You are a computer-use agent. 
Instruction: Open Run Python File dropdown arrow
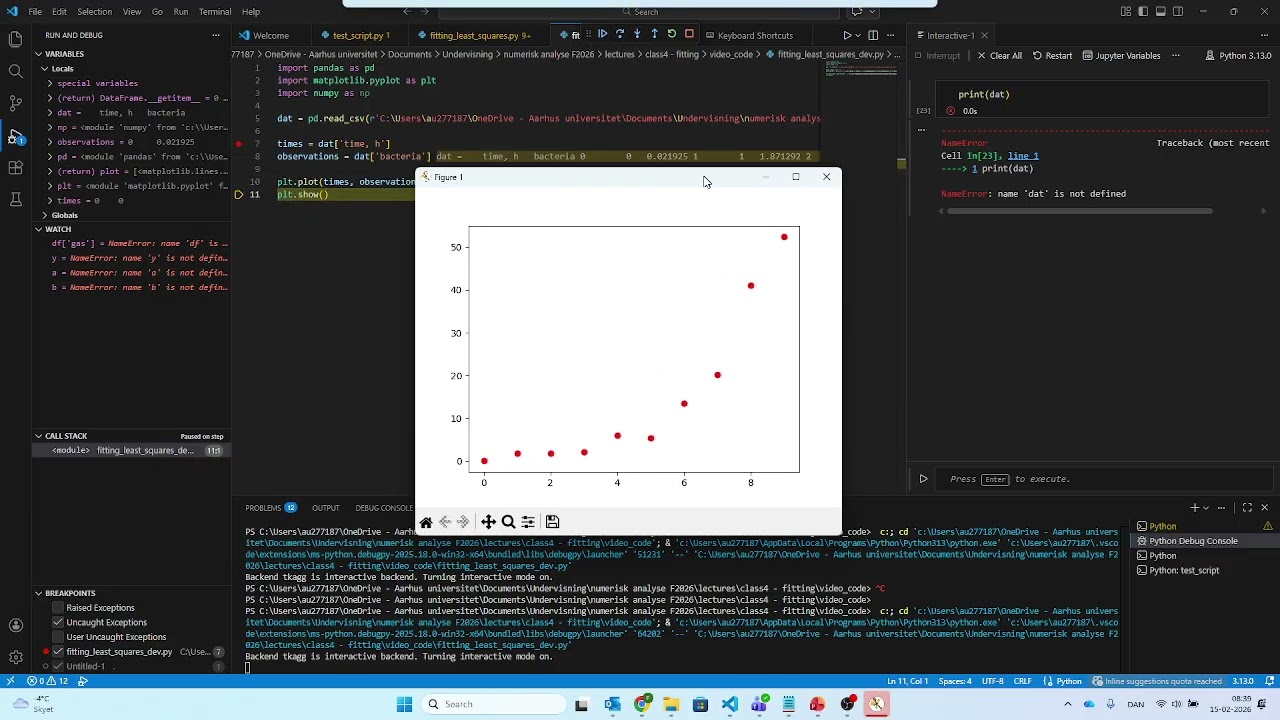[858, 36]
